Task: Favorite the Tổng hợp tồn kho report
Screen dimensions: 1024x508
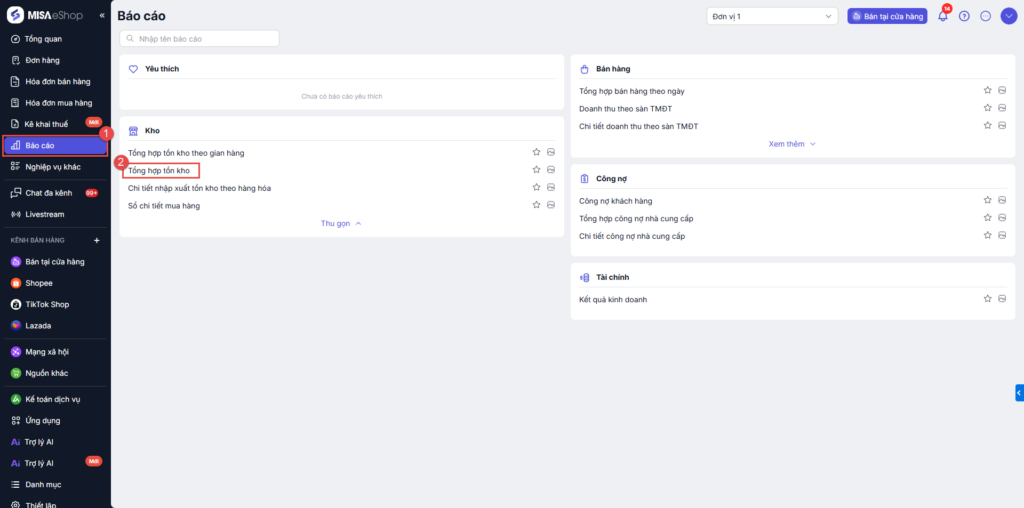Action: coord(536,170)
